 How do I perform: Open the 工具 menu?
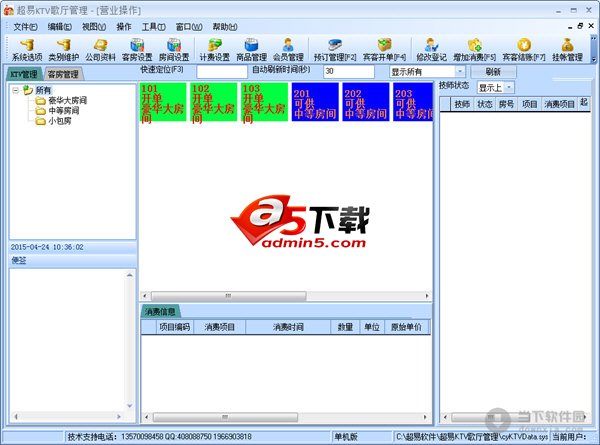tap(153, 27)
